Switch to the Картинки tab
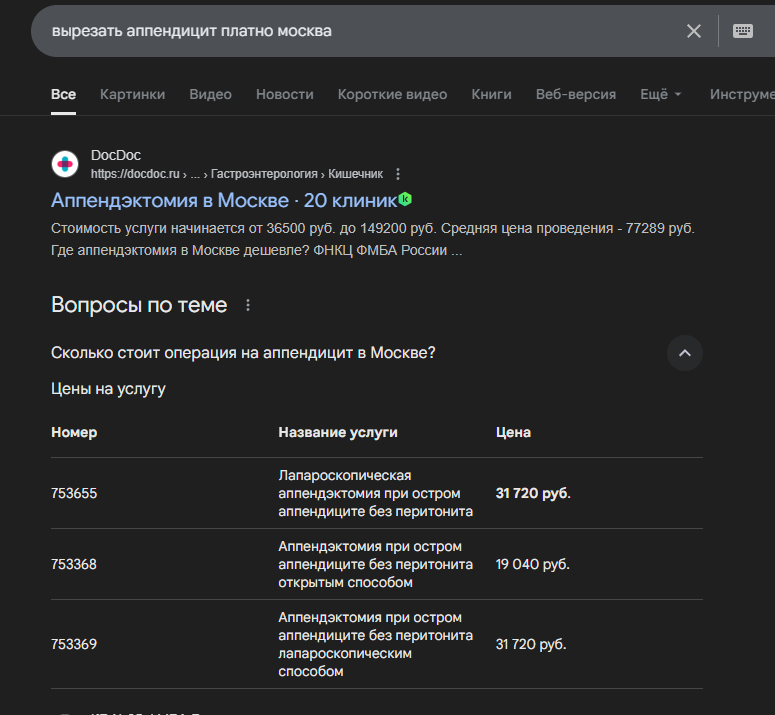This screenshot has width=775, height=715. tap(132, 94)
